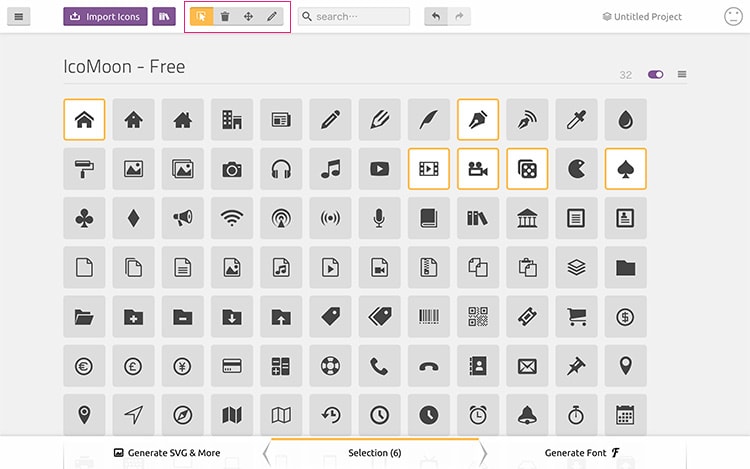Select the dollar coin icon
The image size is (750, 469).
[626, 316]
